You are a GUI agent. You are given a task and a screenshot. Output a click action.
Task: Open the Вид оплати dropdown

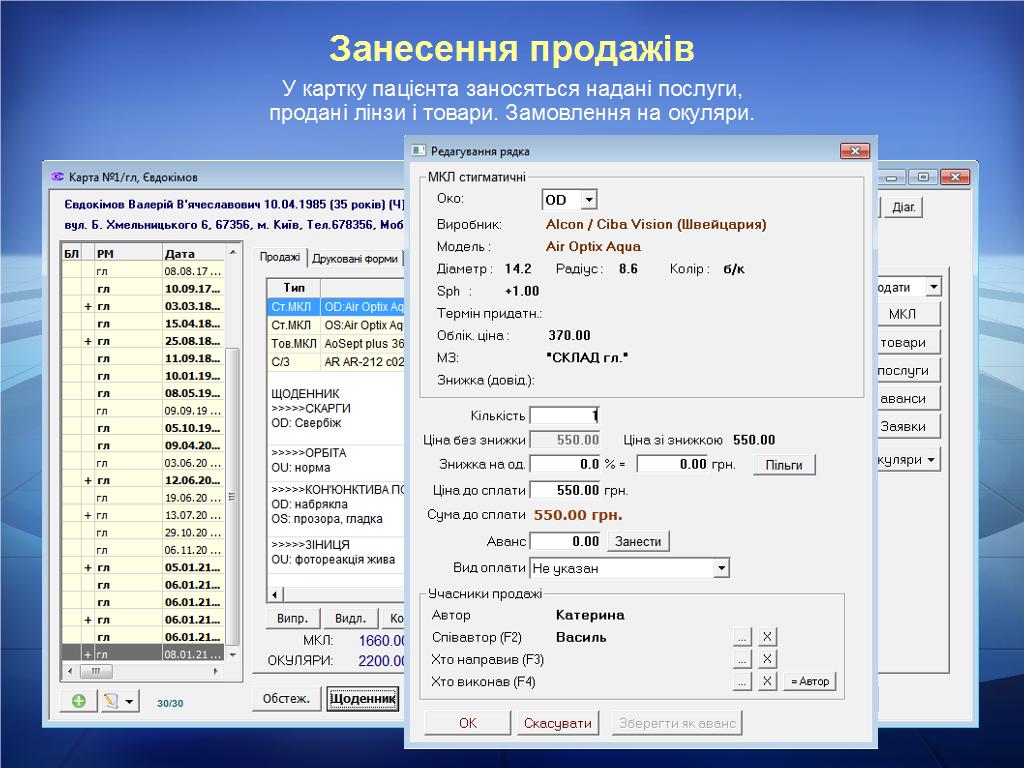(721, 568)
